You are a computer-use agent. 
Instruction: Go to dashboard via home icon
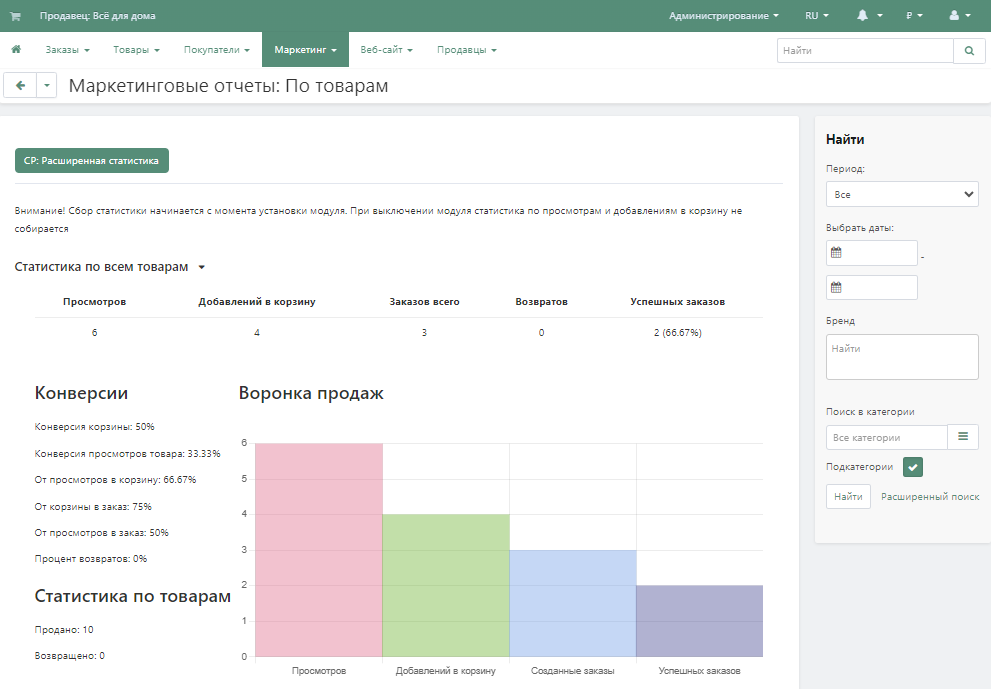[x=16, y=50]
